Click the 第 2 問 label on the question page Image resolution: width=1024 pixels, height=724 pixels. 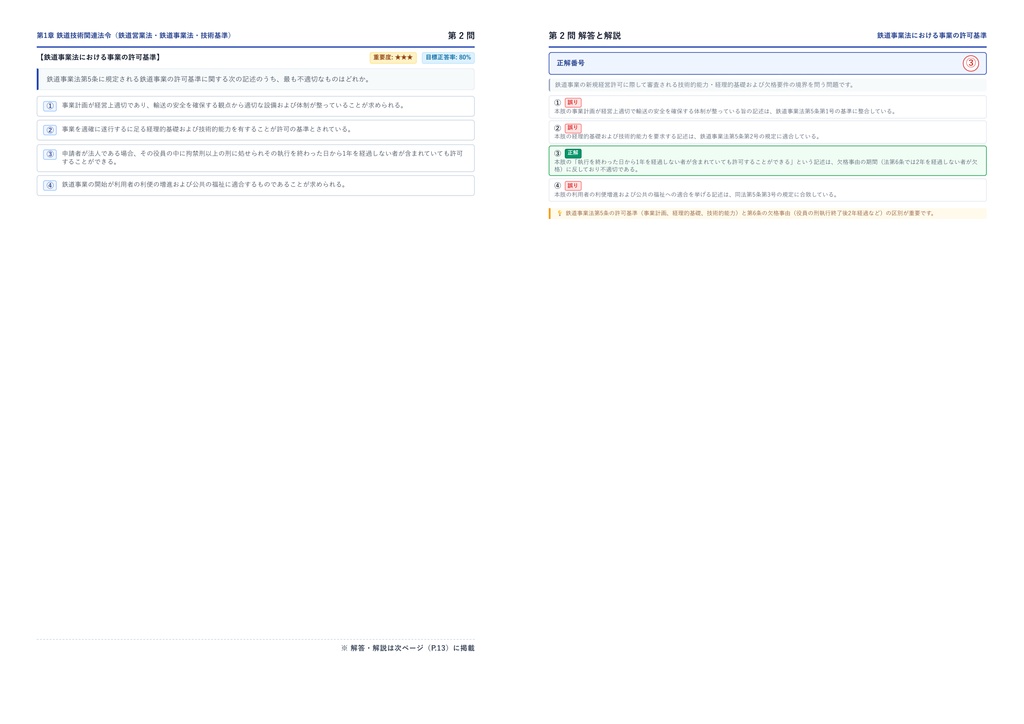coord(461,35)
